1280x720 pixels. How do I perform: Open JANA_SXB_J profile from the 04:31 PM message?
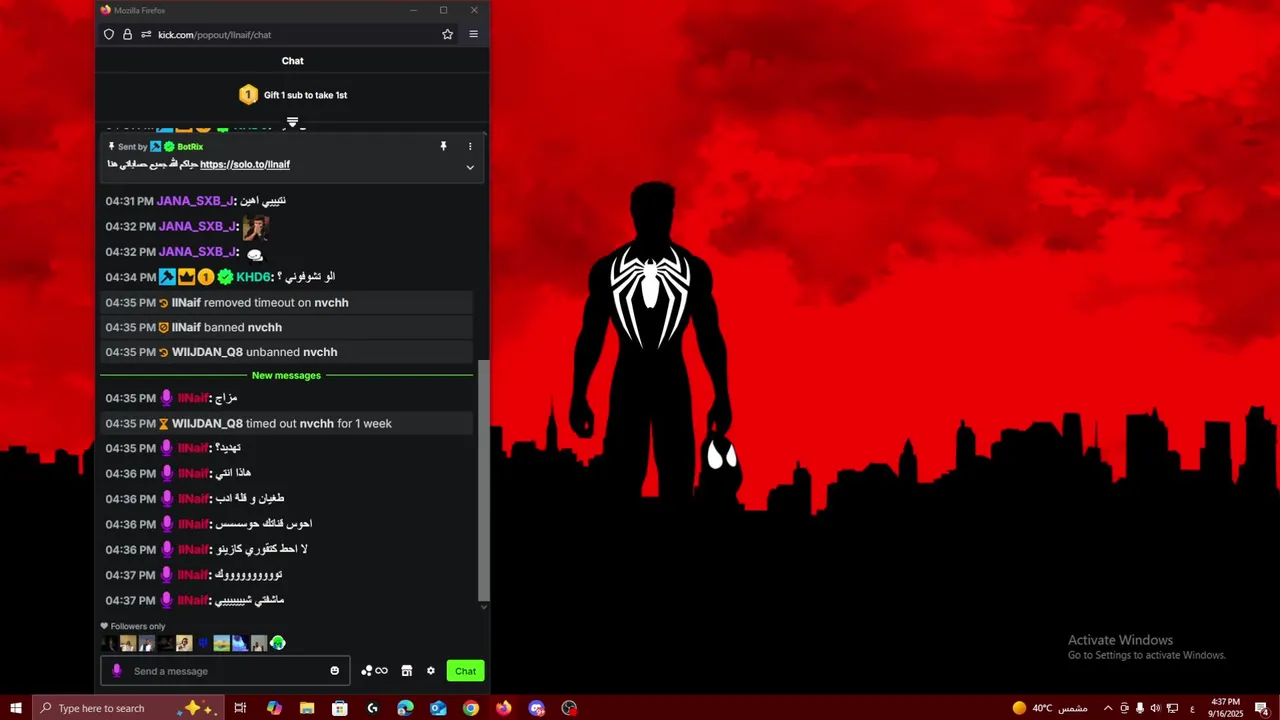[195, 201]
